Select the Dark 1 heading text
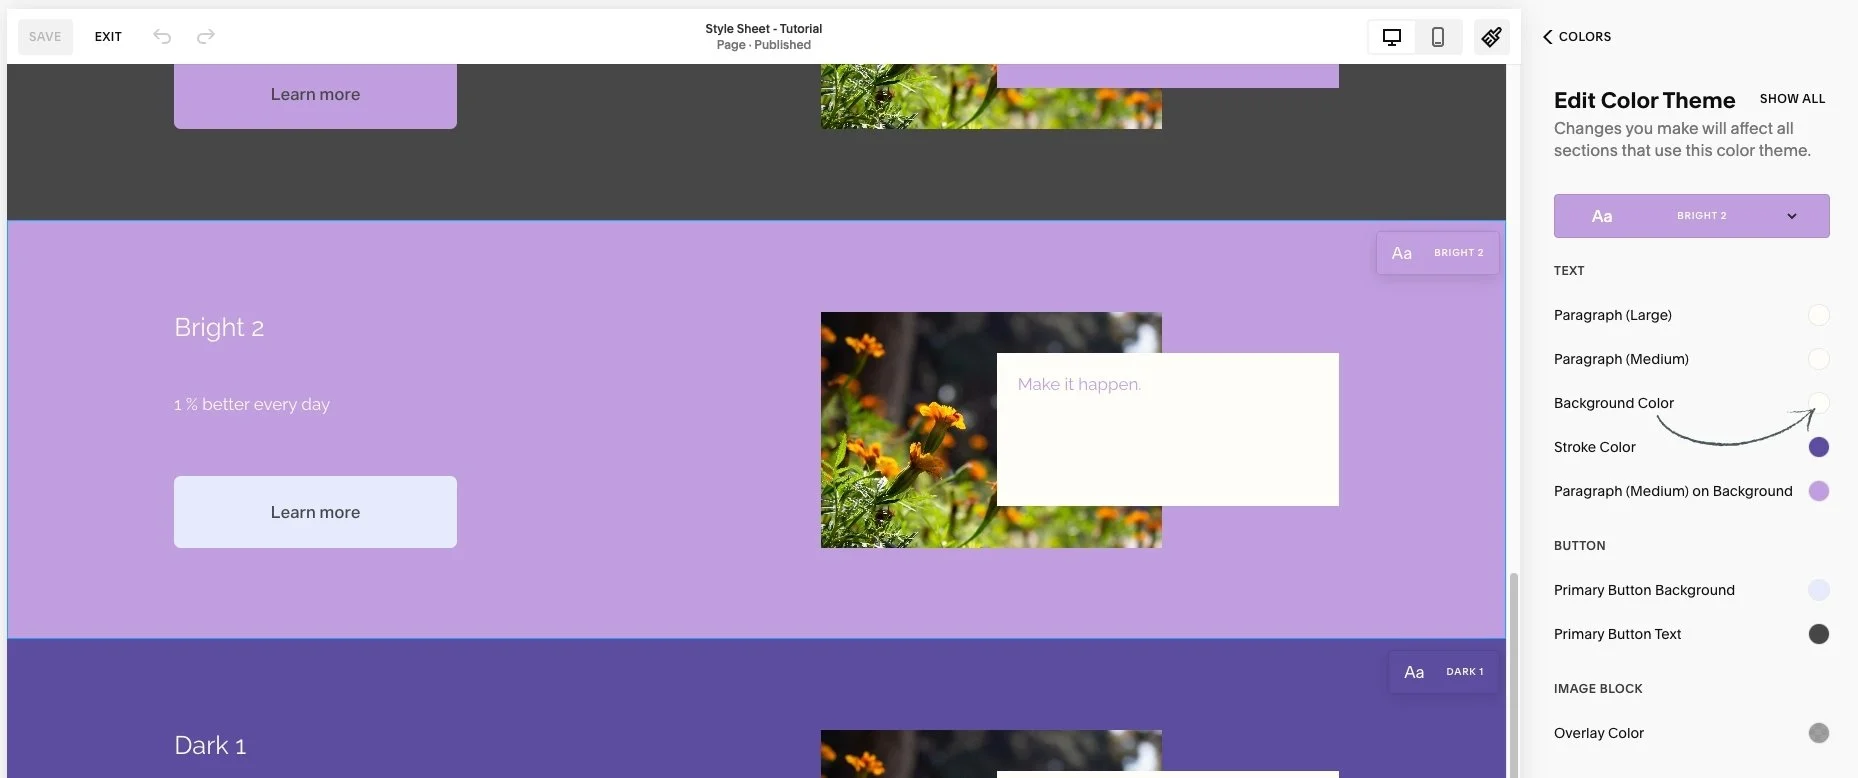1858x778 pixels. coord(210,746)
